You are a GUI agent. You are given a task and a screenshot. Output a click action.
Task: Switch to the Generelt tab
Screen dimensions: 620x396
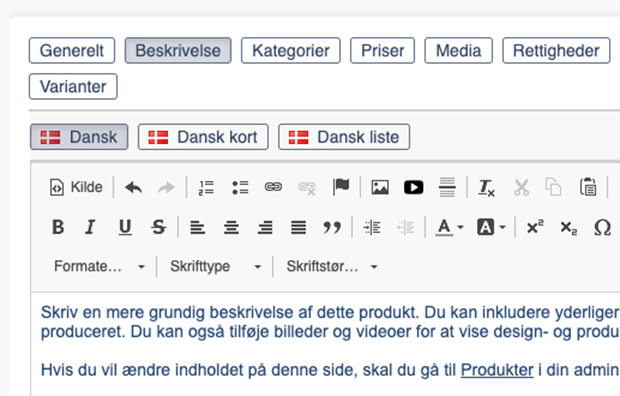72,51
